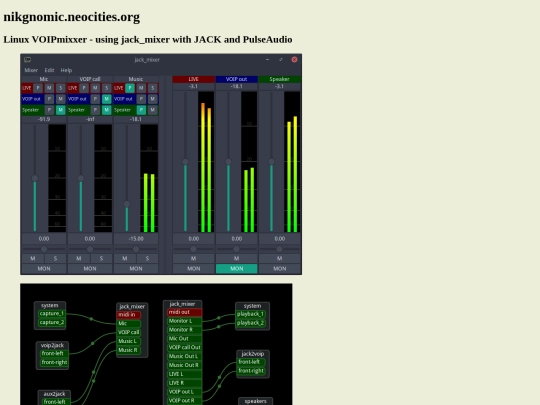Select the playback_2 system port
This screenshot has width=540, height=405.
(x=250, y=323)
